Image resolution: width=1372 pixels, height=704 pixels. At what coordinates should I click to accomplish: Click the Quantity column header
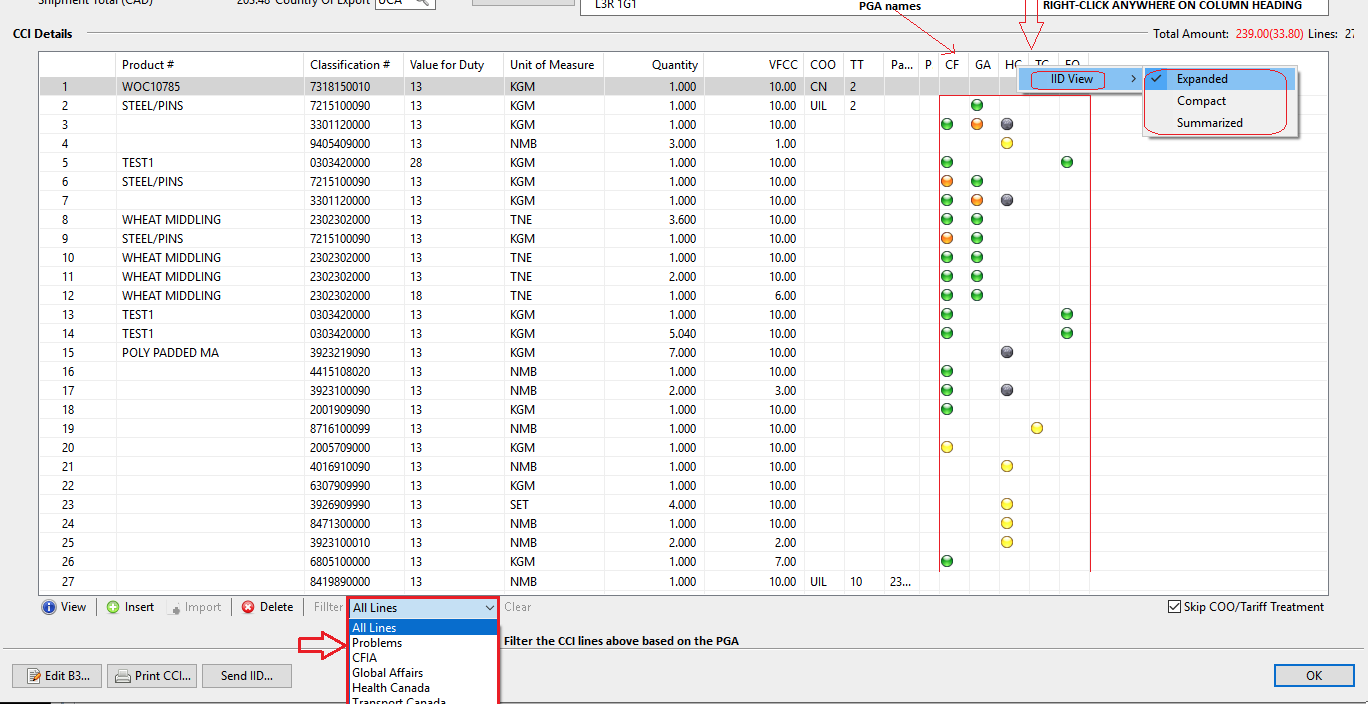654,65
